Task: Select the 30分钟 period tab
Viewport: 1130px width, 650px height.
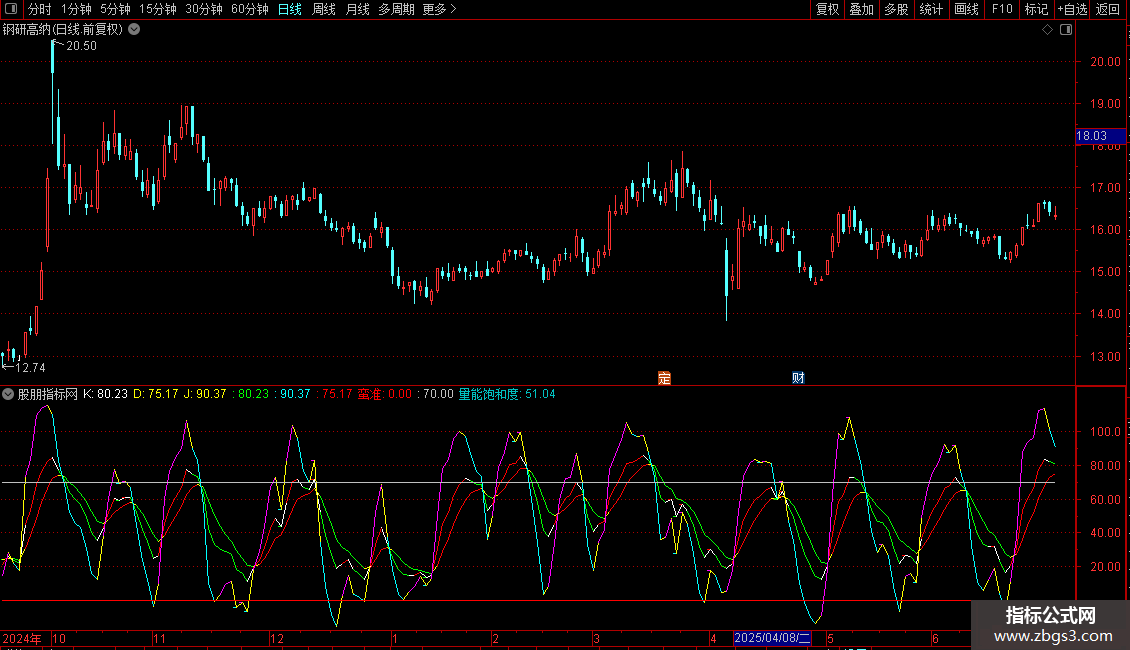Action: pyautogui.click(x=203, y=9)
